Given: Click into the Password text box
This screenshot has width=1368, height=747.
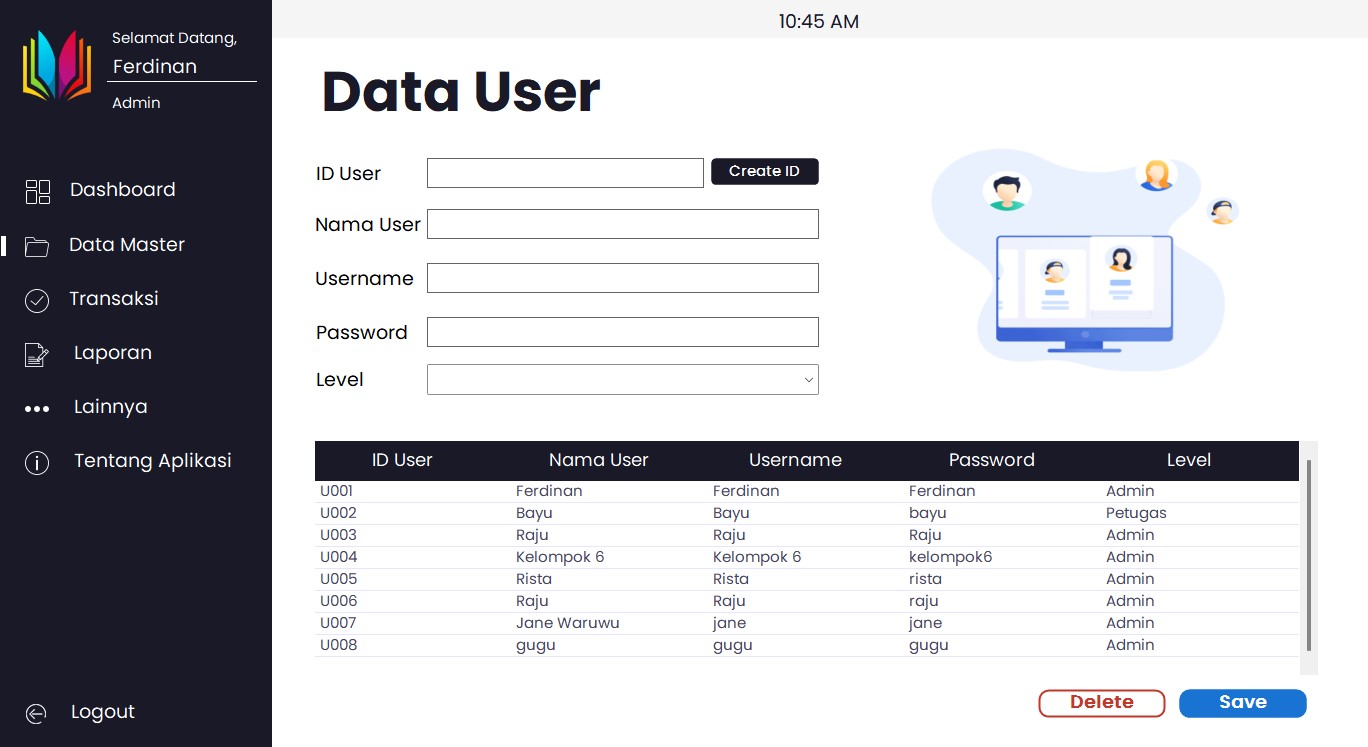Looking at the screenshot, I should click(623, 332).
